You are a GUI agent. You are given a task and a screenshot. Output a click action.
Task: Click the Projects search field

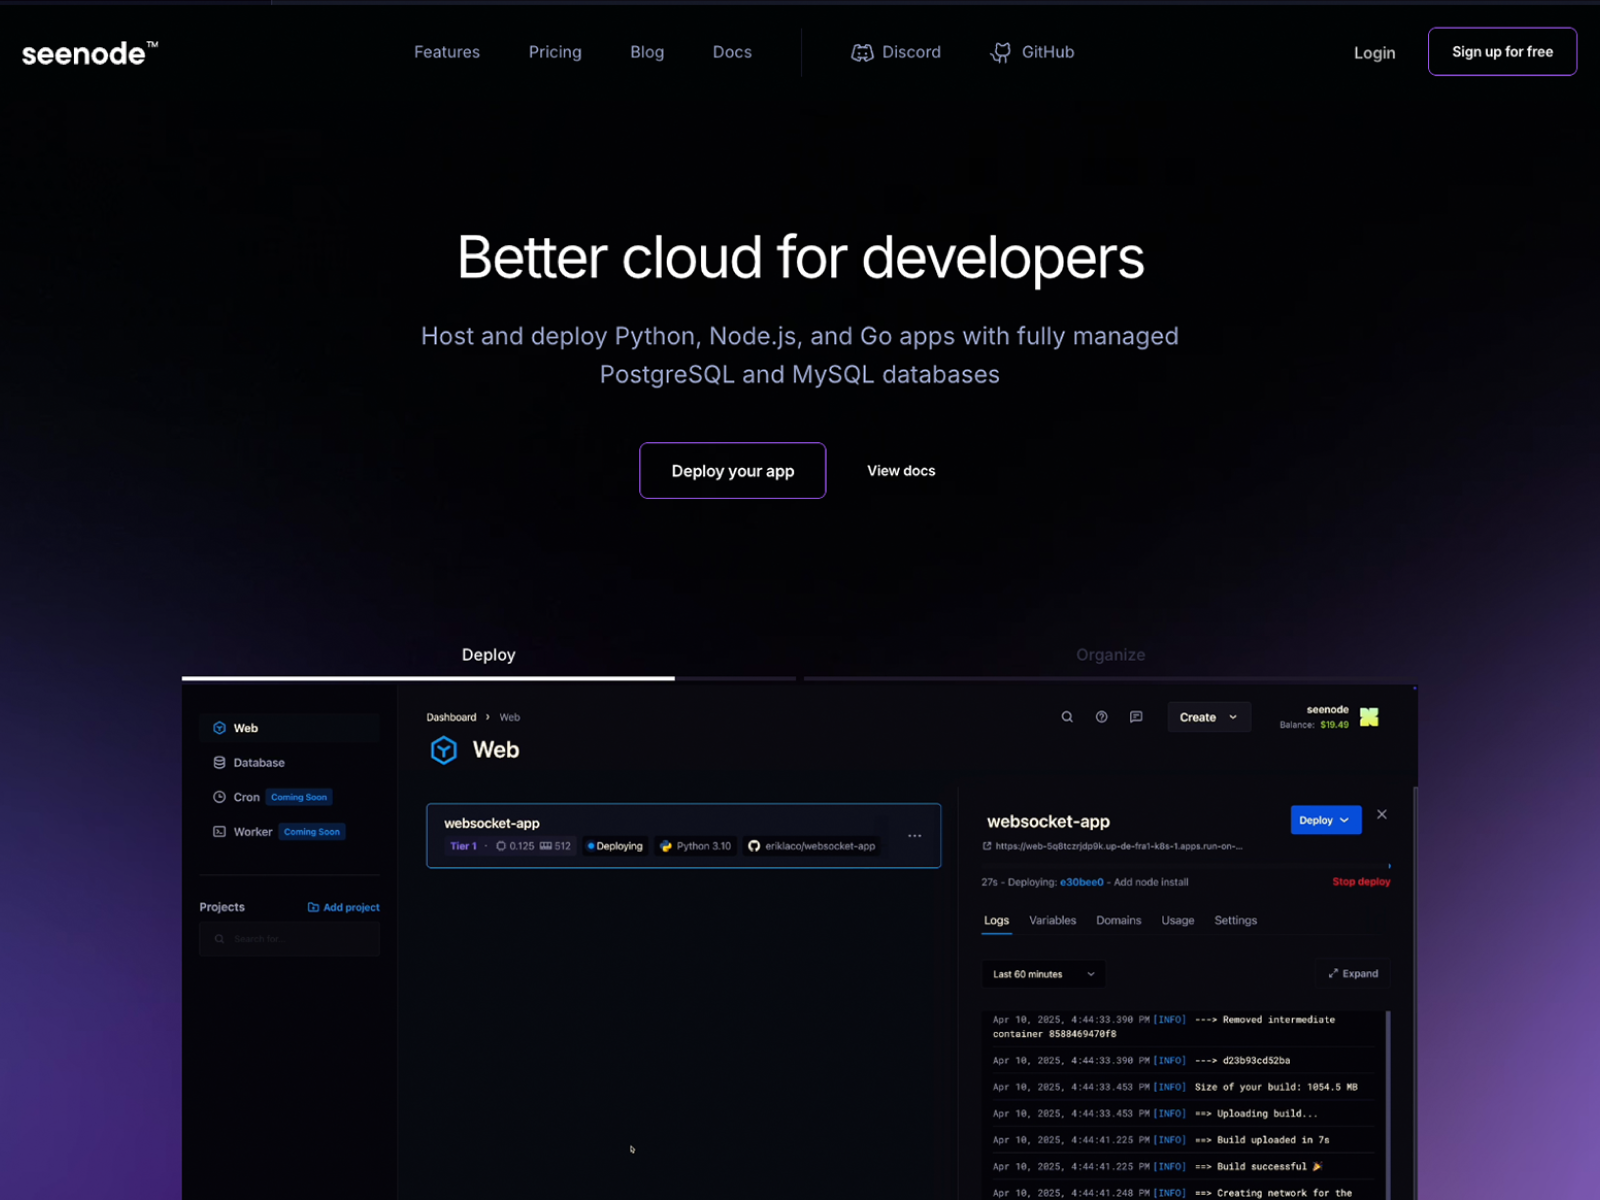[x=290, y=939]
